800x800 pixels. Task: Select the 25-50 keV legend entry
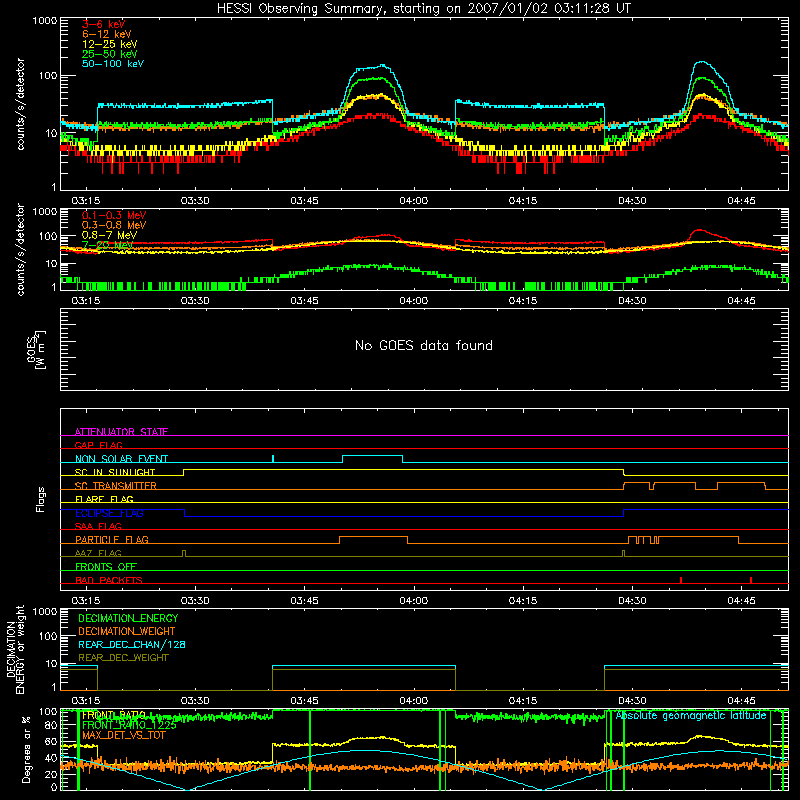[x=110, y=54]
